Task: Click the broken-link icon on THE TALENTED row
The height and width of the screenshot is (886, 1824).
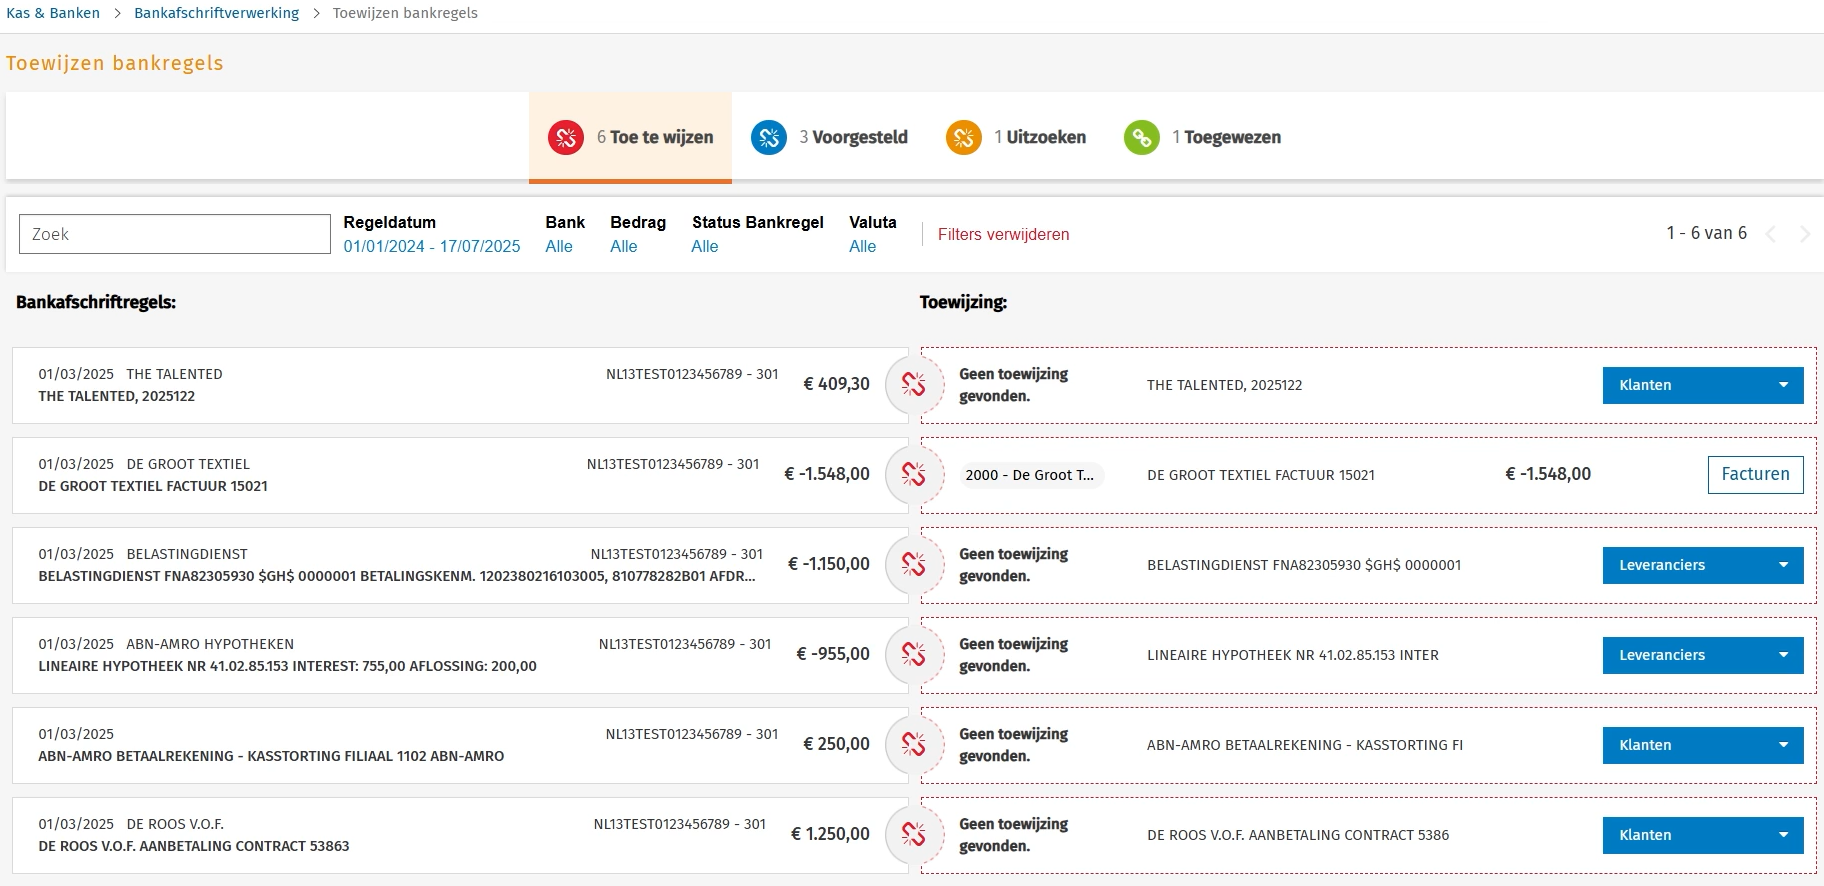Action: coord(913,385)
